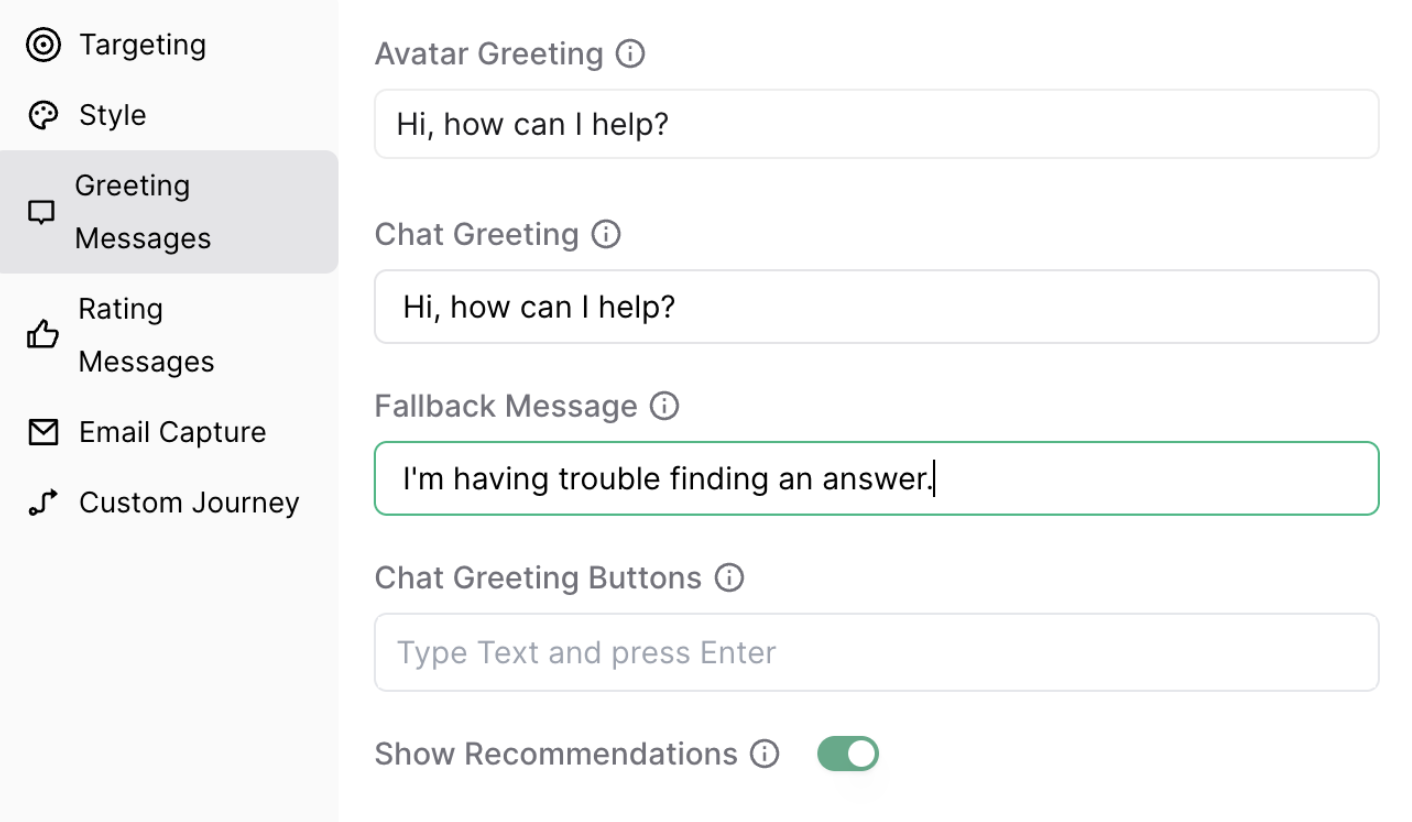Open the Targeting settings section
1412x822 pixels.
click(143, 45)
